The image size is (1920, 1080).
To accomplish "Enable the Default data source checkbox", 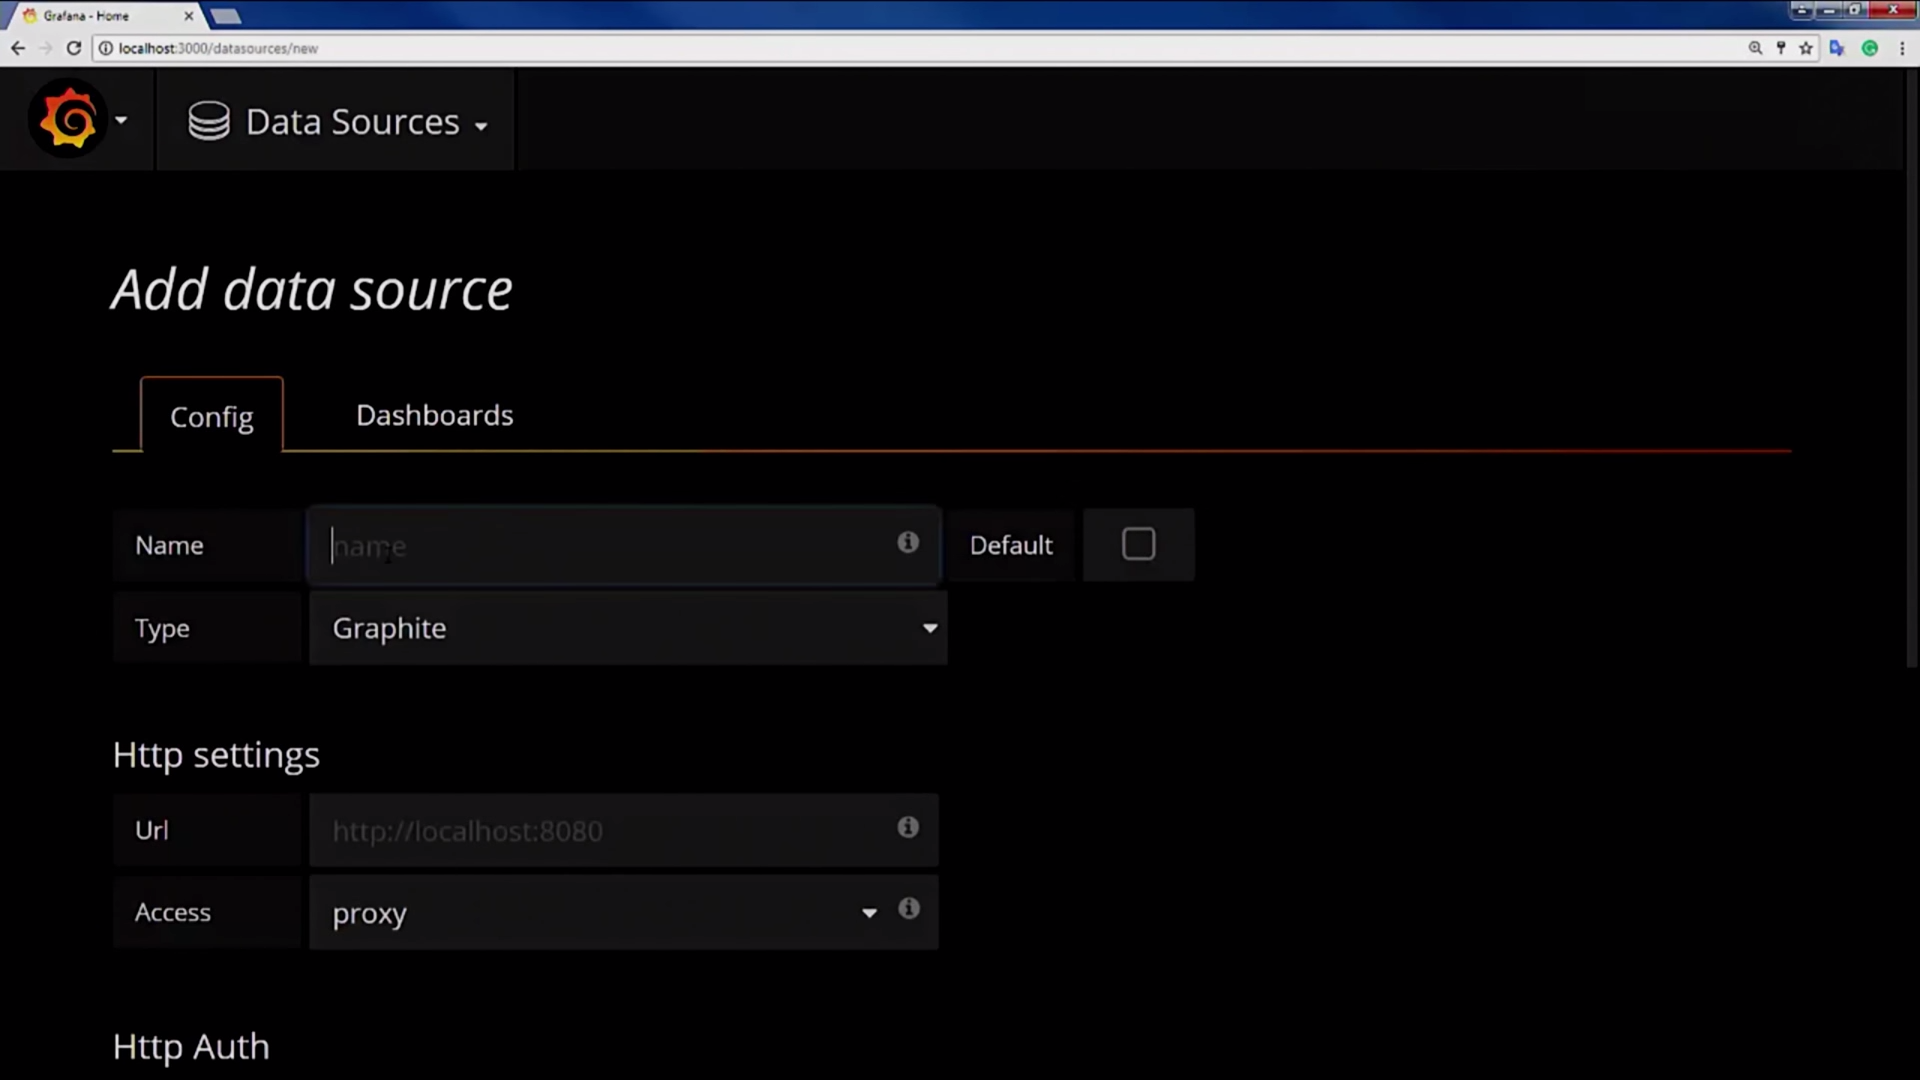I will 1138,544.
